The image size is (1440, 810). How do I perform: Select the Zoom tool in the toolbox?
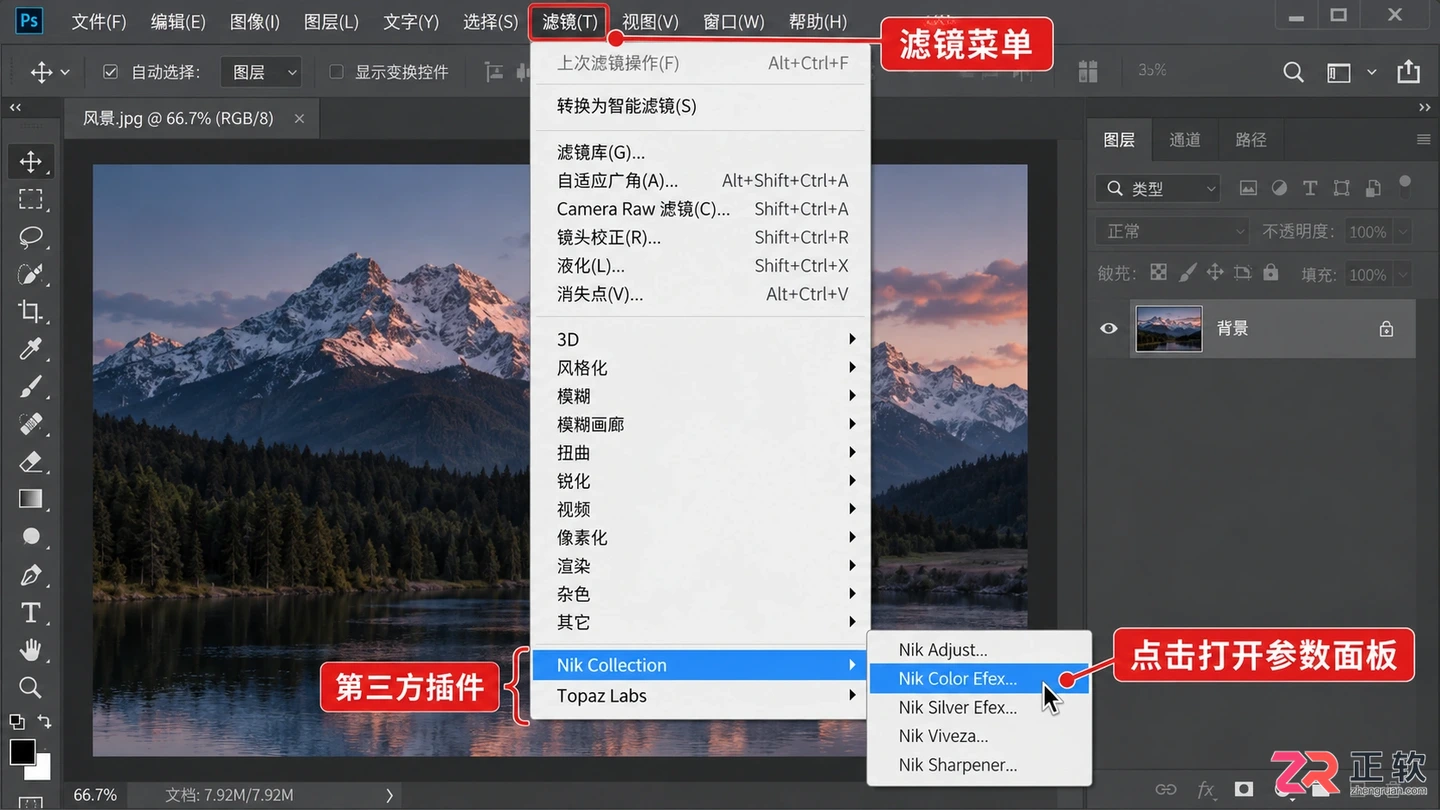(x=31, y=687)
